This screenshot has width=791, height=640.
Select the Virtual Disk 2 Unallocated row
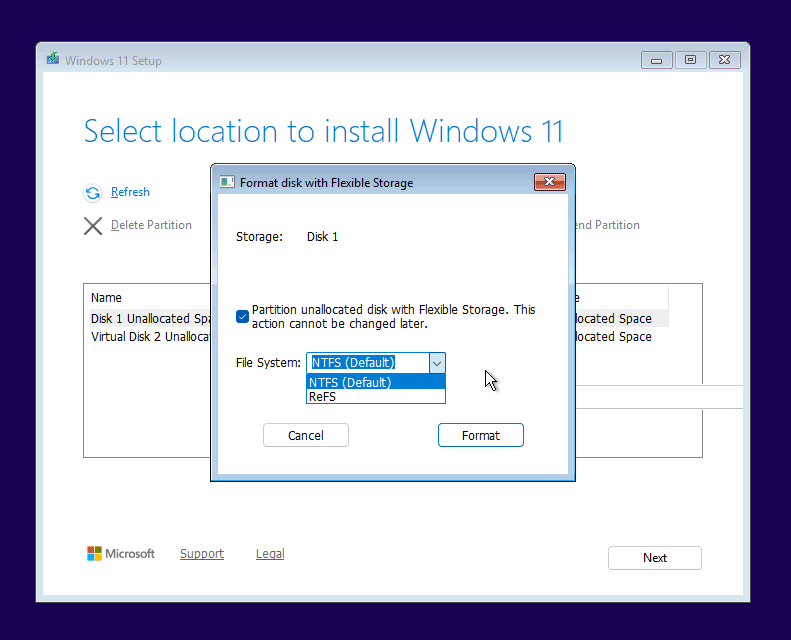(150, 337)
